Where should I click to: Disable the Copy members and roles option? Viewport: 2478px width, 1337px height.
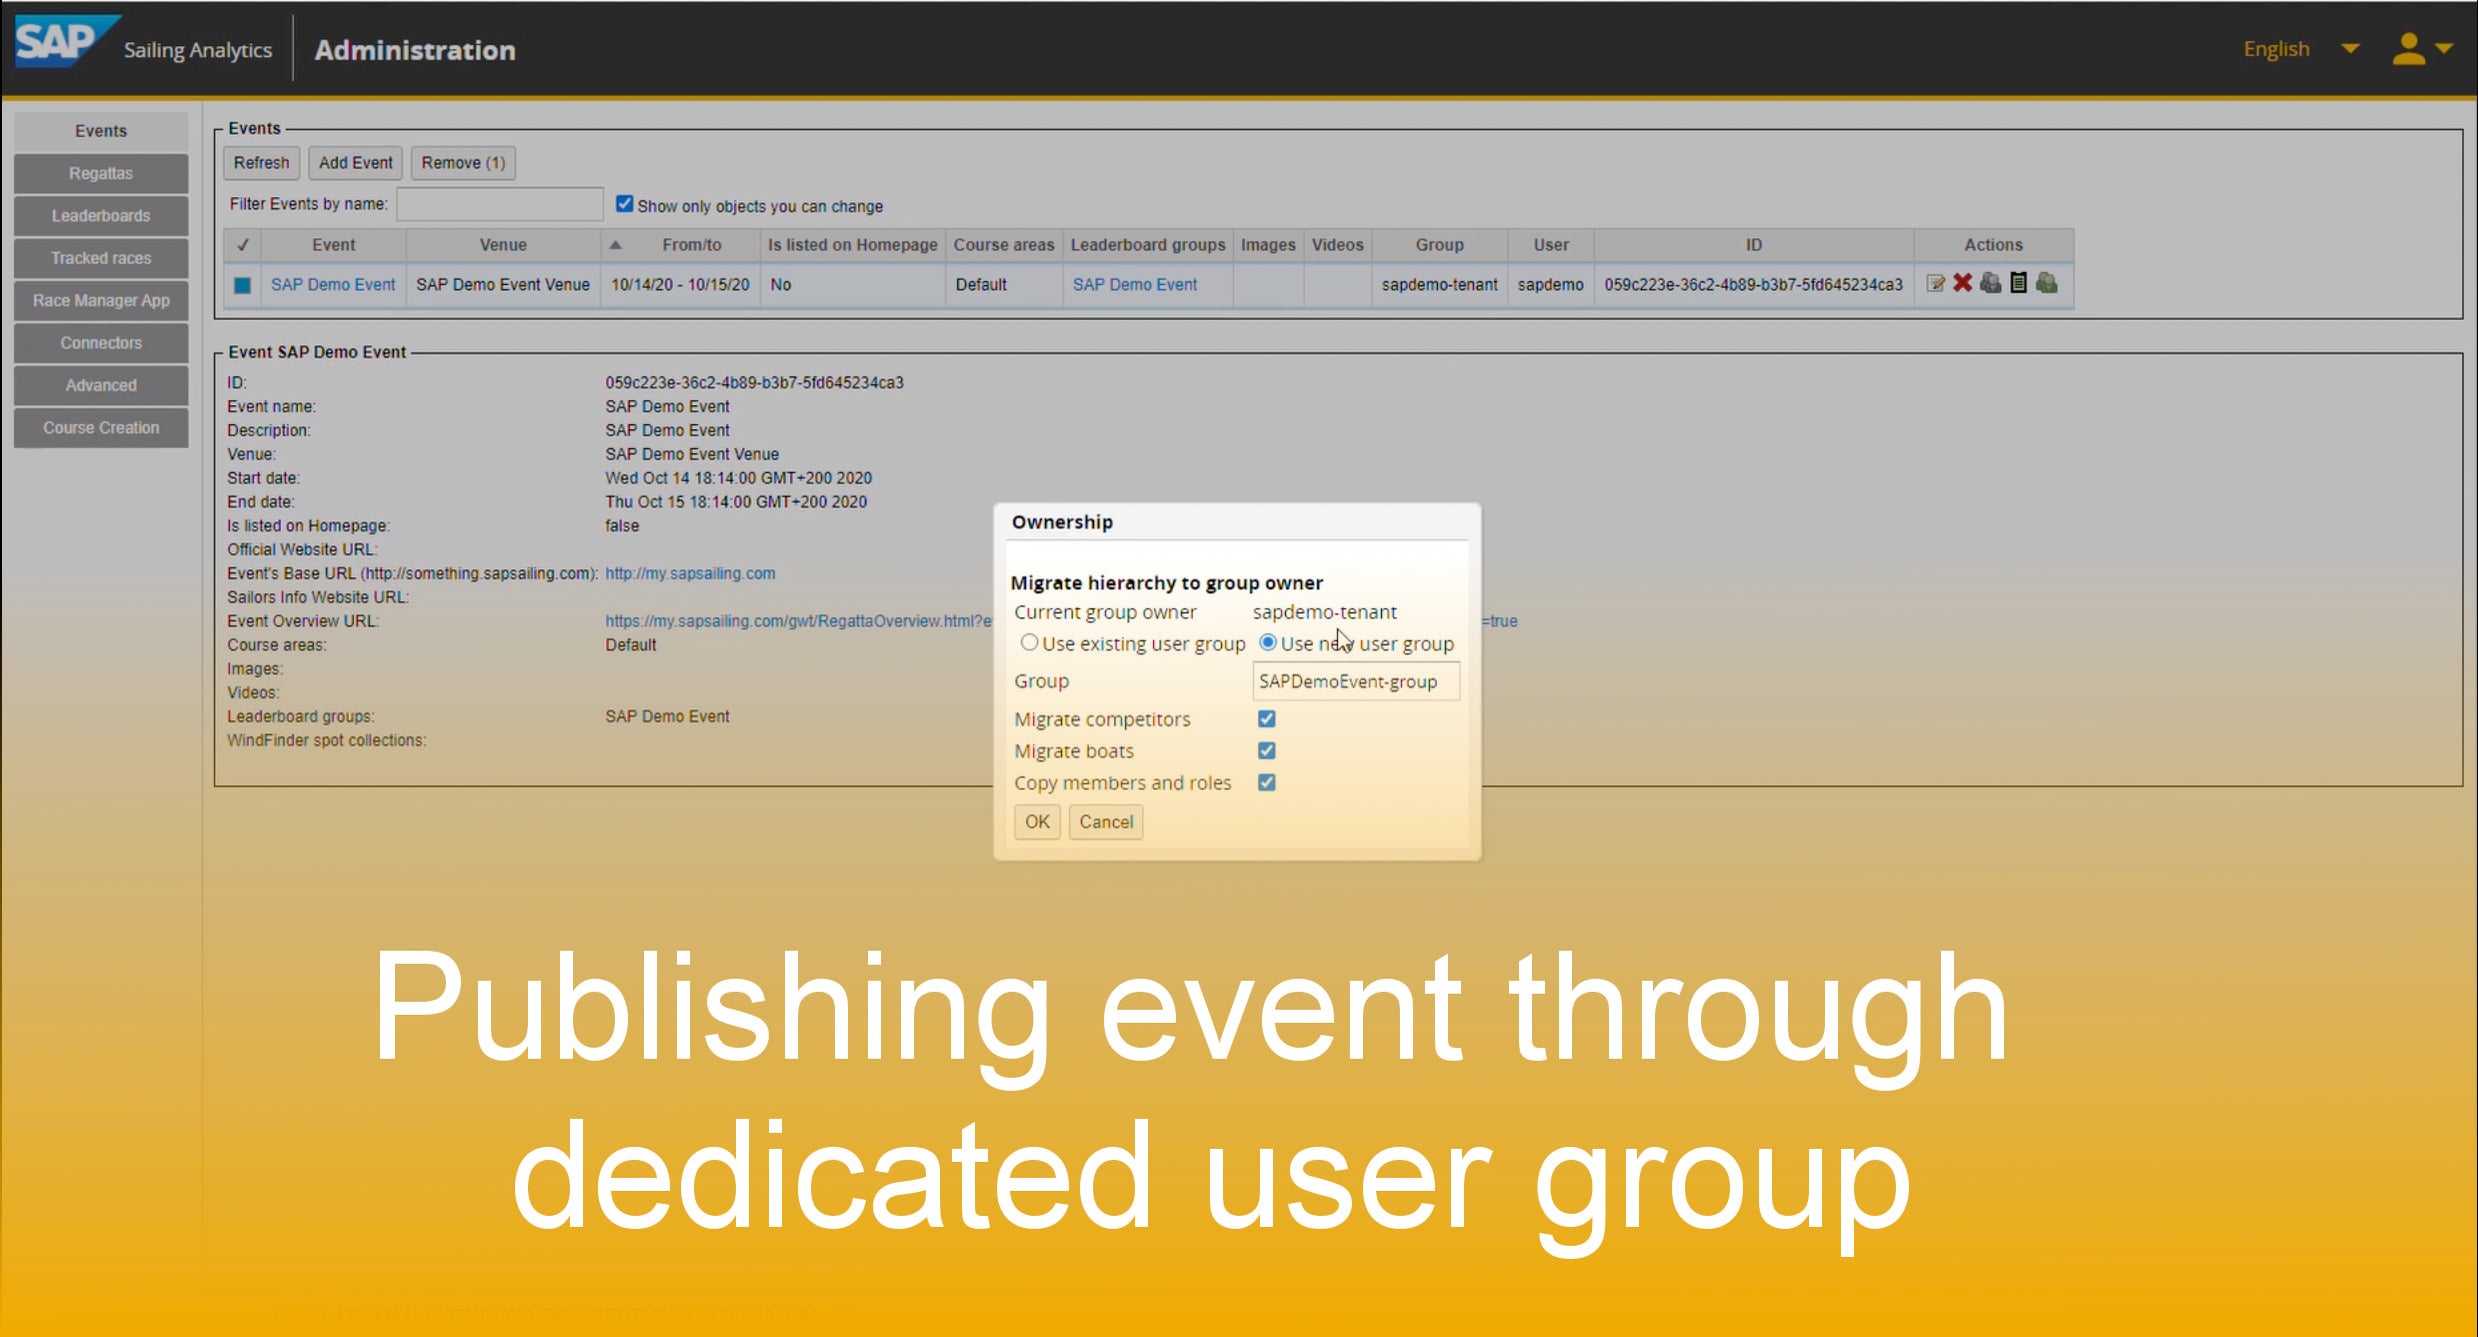click(1266, 782)
